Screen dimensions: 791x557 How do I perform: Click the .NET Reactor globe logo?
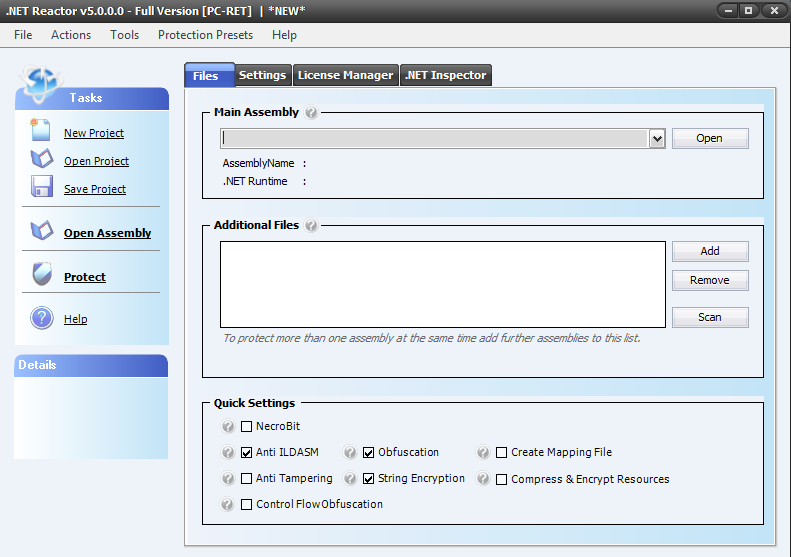(x=40, y=83)
